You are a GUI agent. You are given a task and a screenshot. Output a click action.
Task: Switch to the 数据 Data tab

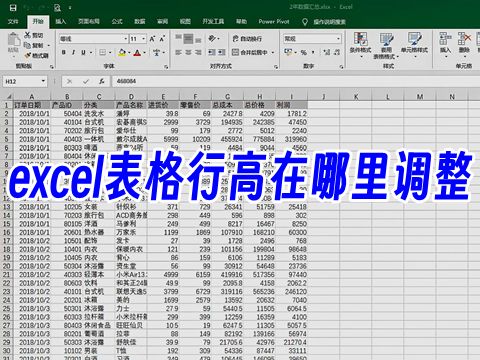(140, 22)
